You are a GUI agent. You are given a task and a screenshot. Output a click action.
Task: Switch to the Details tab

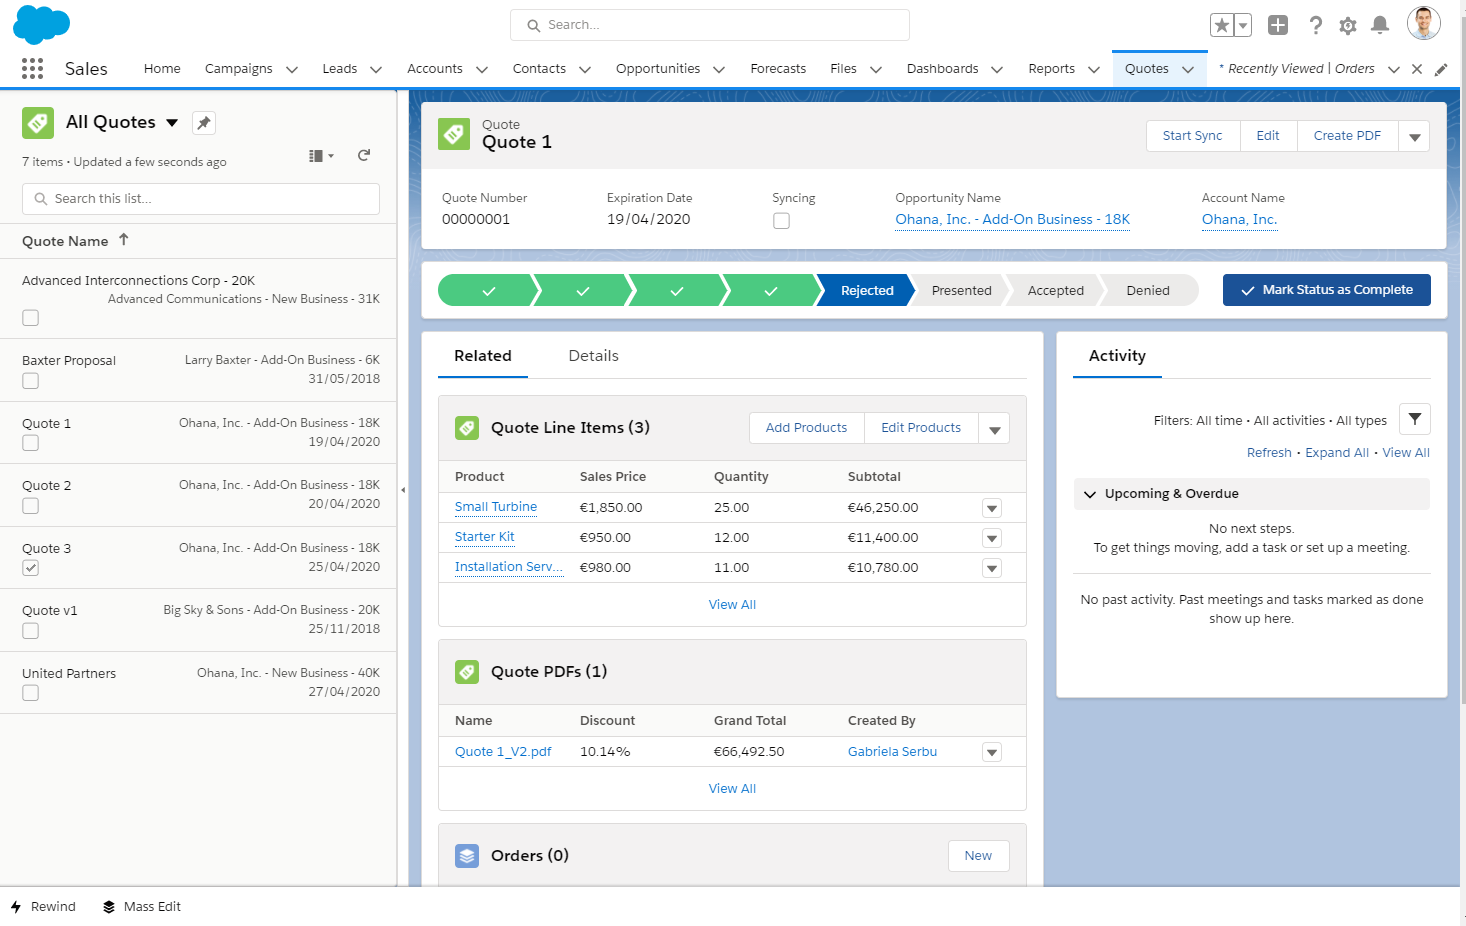click(x=593, y=356)
